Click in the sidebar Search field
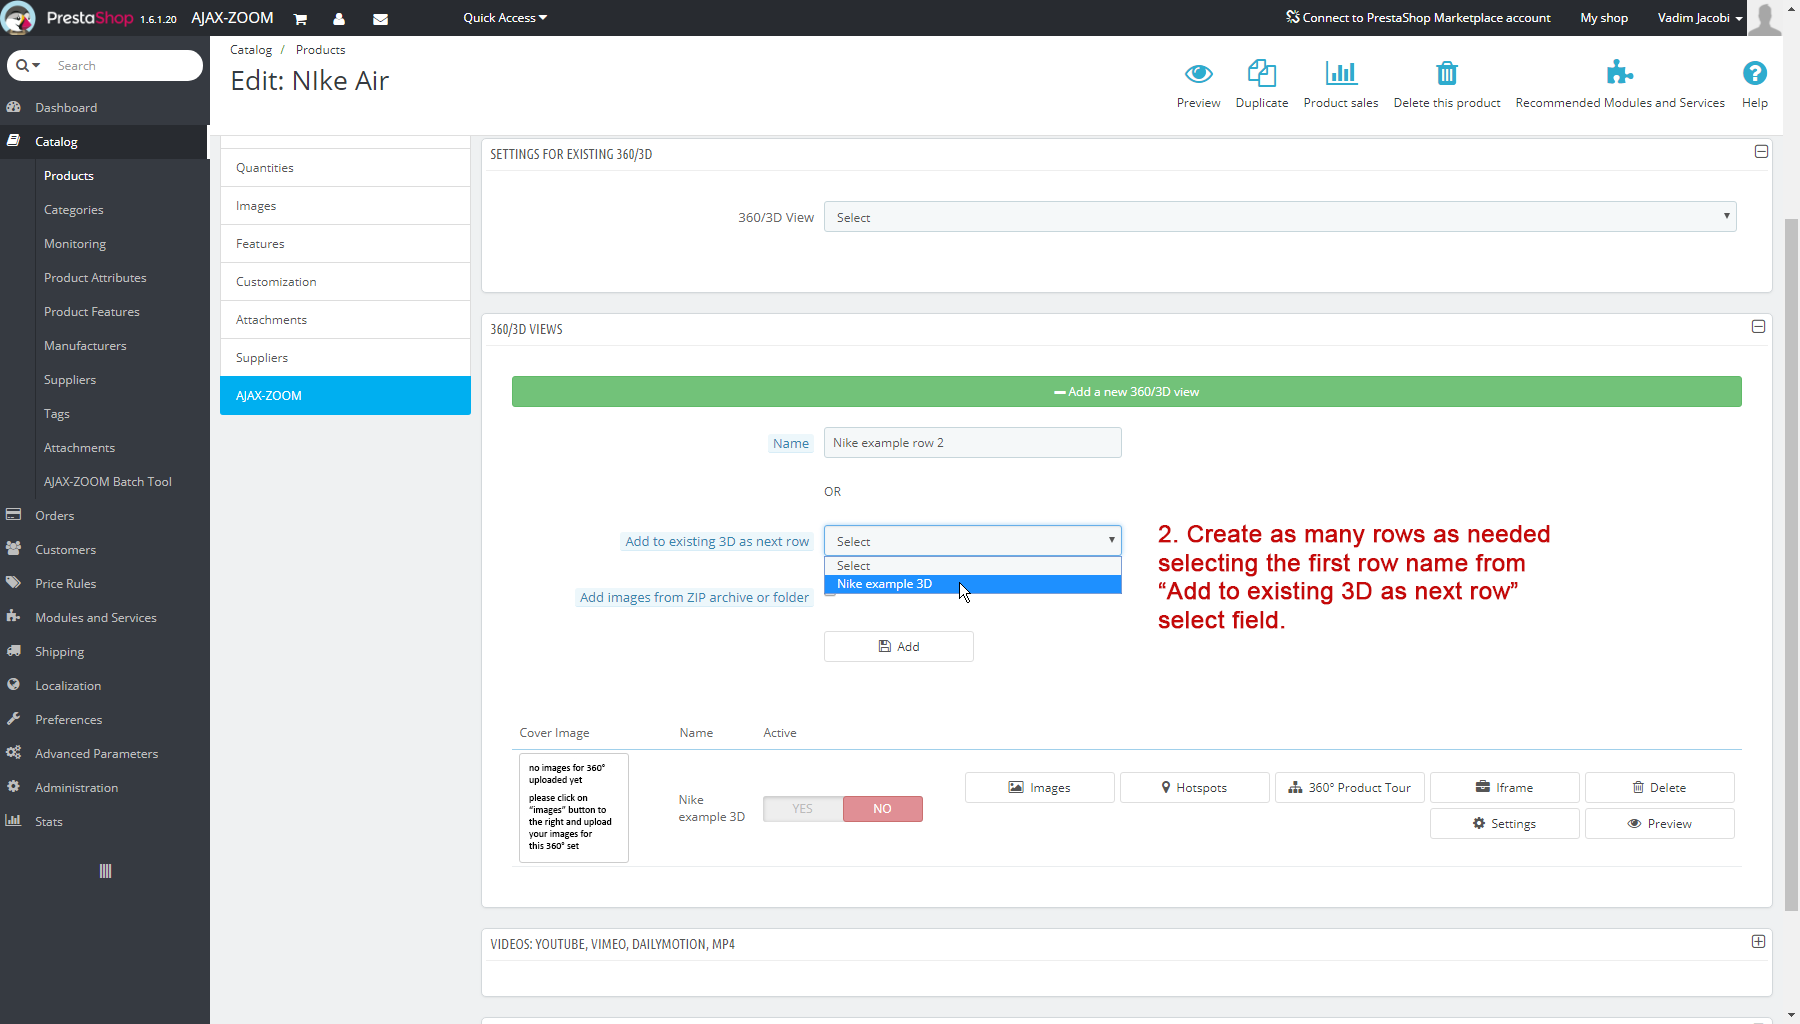Screen dimensions: 1800x1024 pos(125,65)
